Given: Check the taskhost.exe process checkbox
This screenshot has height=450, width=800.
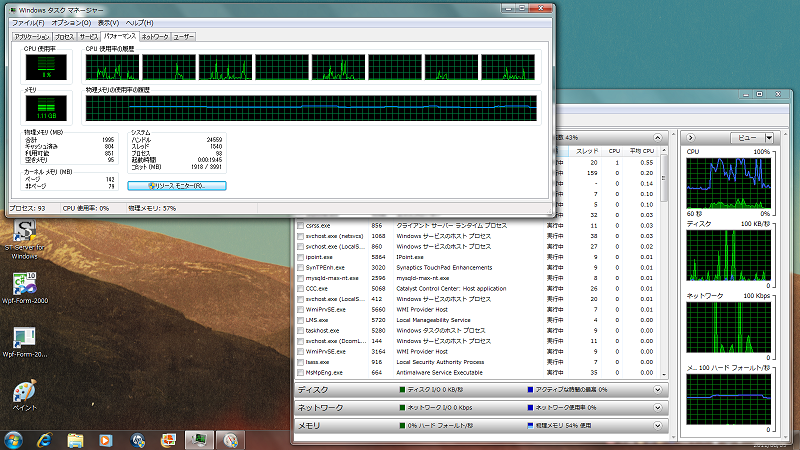Looking at the screenshot, I should coord(301,331).
